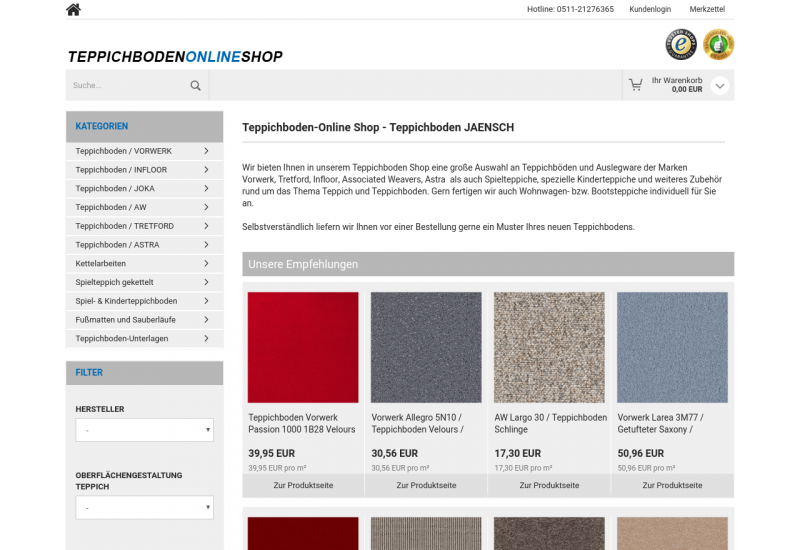Expand chevron next to Teppichboden / JOKA
The image size is (800, 550).
click(x=206, y=188)
